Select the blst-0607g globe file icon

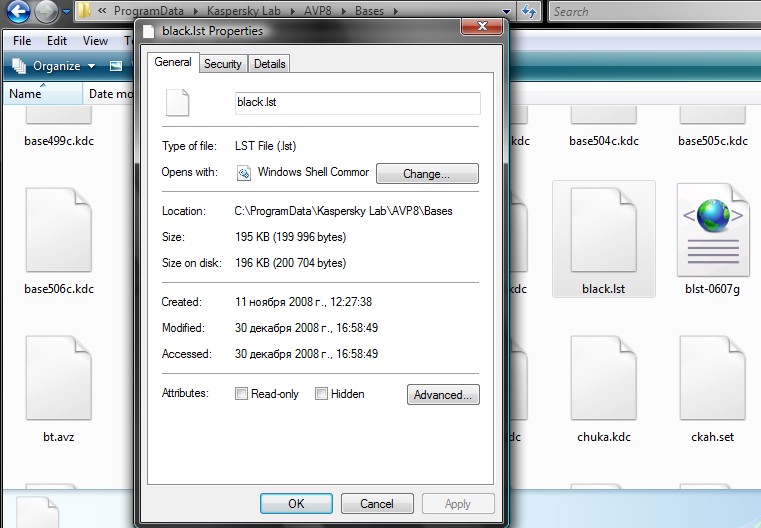[713, 230]
